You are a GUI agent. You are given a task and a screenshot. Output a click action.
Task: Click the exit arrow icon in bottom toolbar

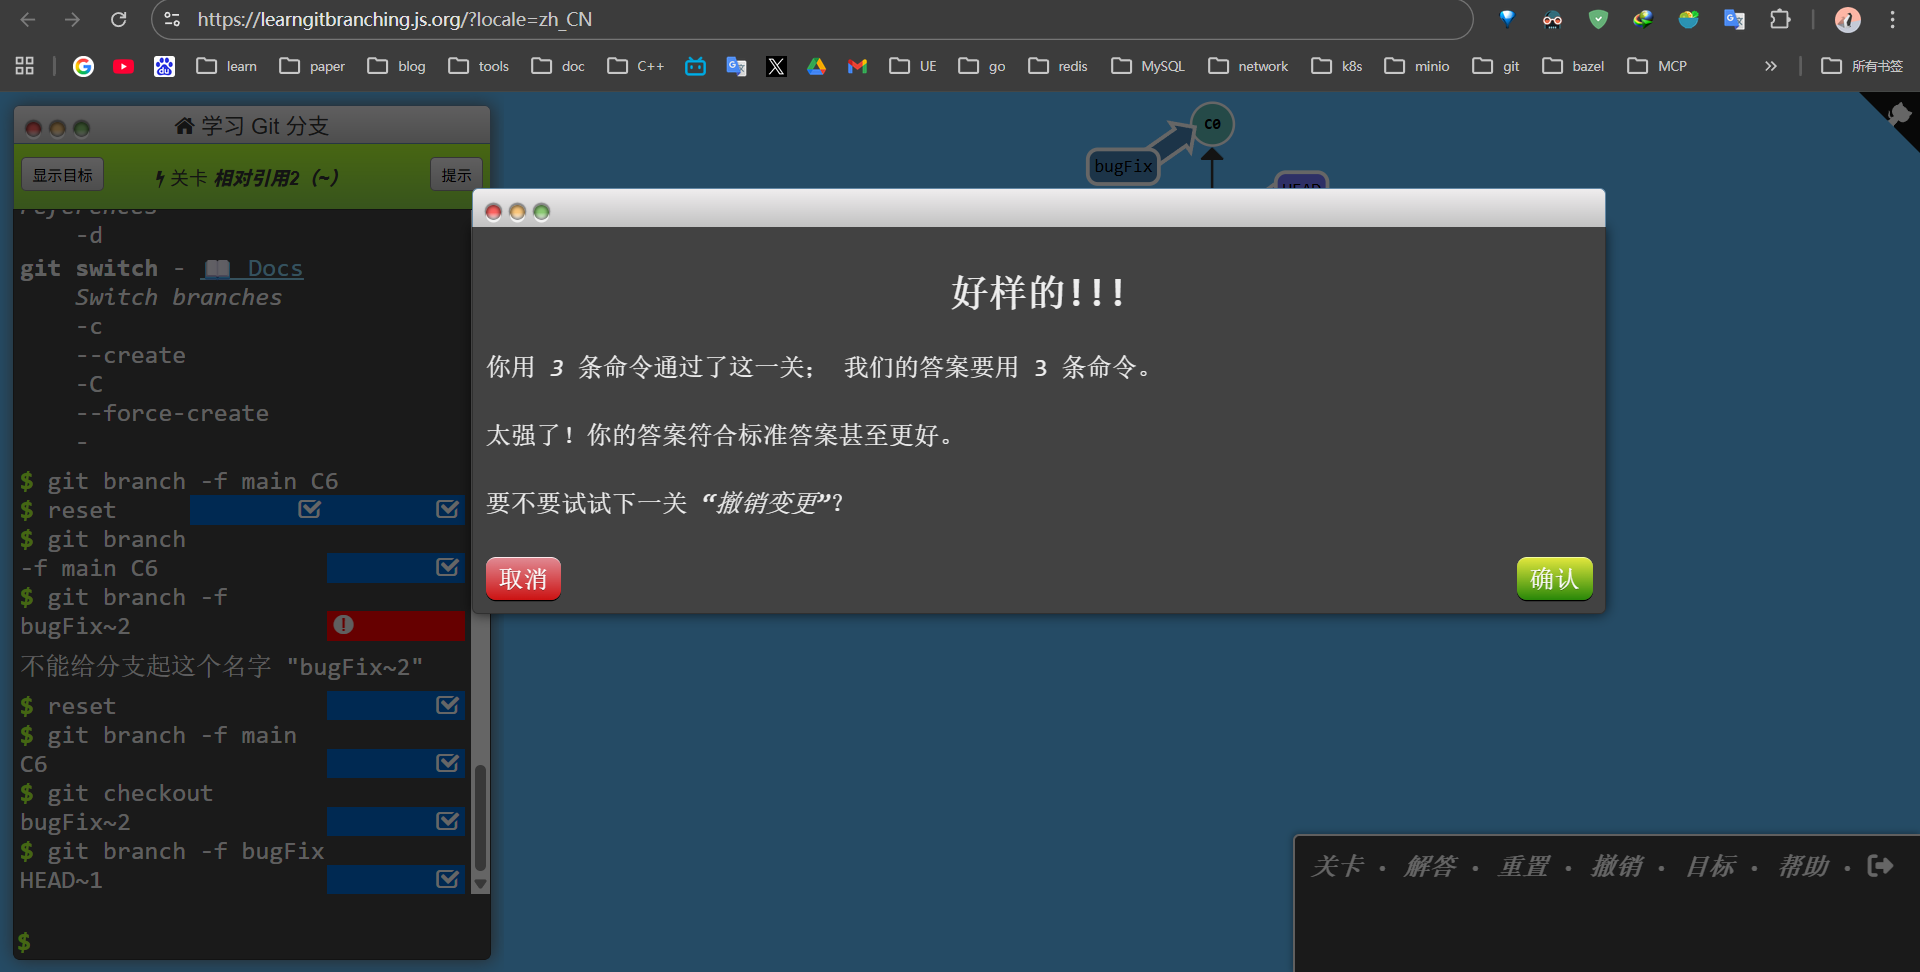pyautogui.click(x=1880, y=865)
